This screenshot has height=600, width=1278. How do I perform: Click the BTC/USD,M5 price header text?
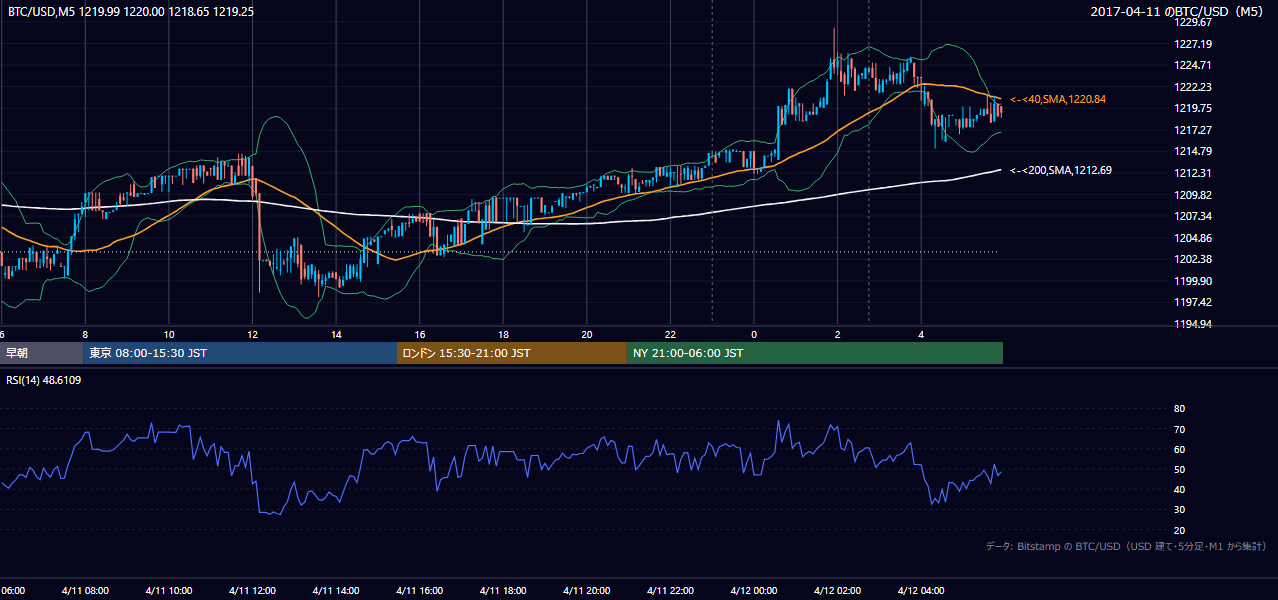click(131, 11)
